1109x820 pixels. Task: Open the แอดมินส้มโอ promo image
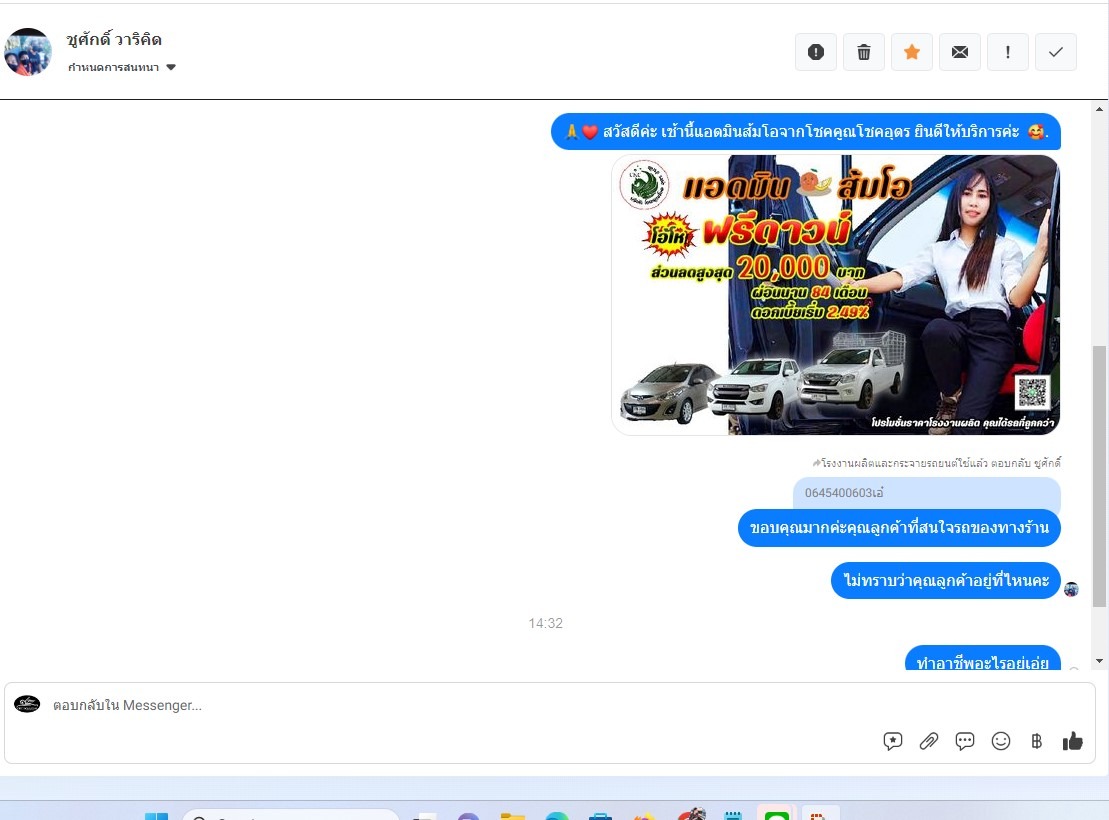[x=835, y=294]
